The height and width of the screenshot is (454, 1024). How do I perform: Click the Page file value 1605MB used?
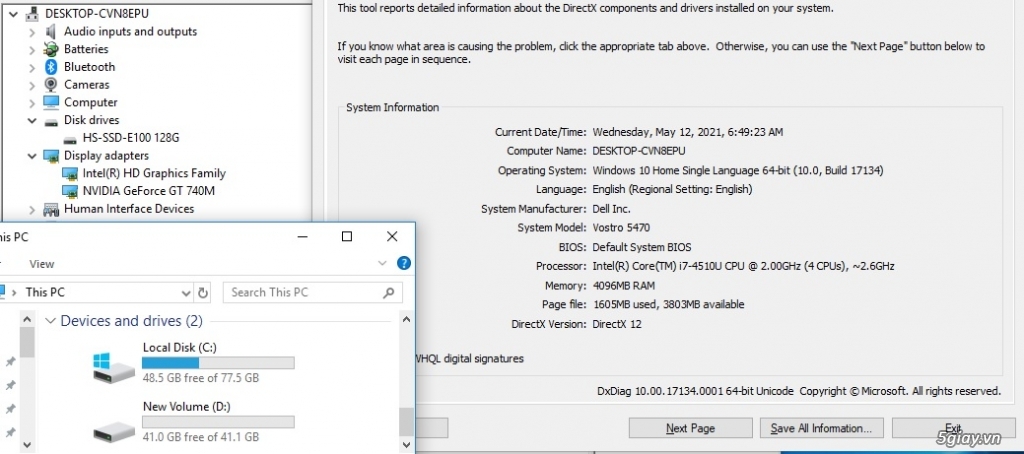(x=668, y=304)
